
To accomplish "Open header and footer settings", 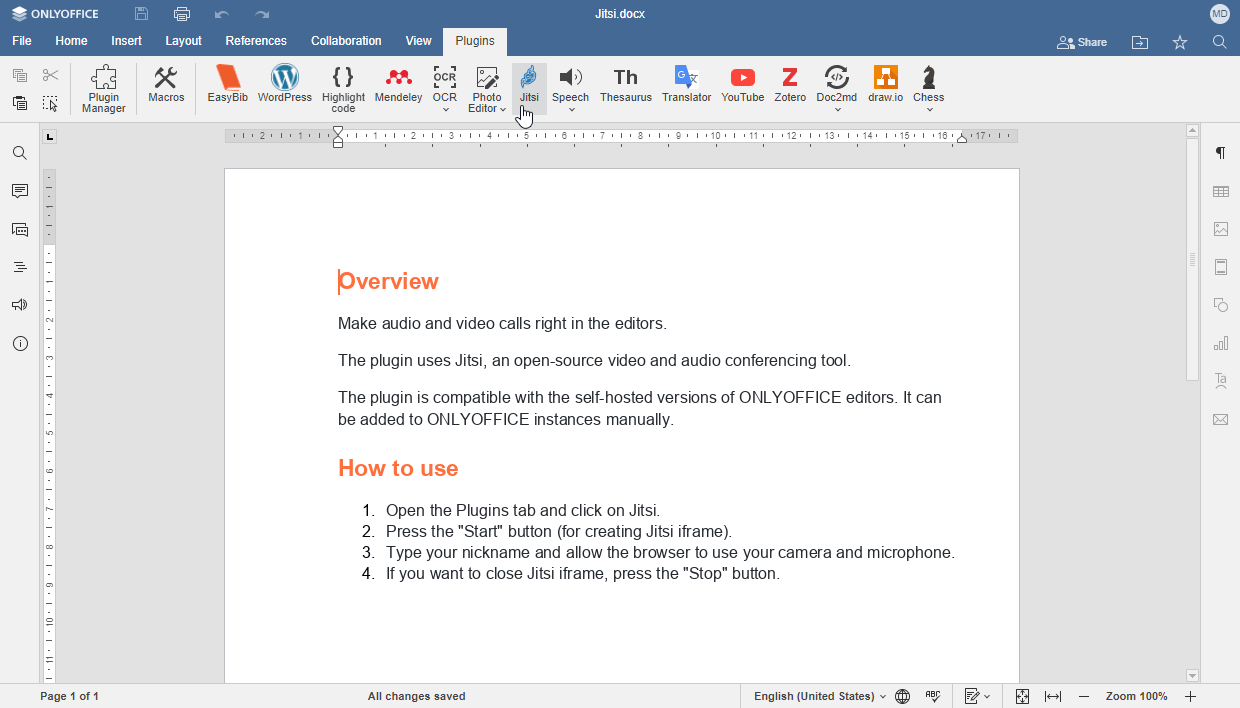I will point(1221,267).
